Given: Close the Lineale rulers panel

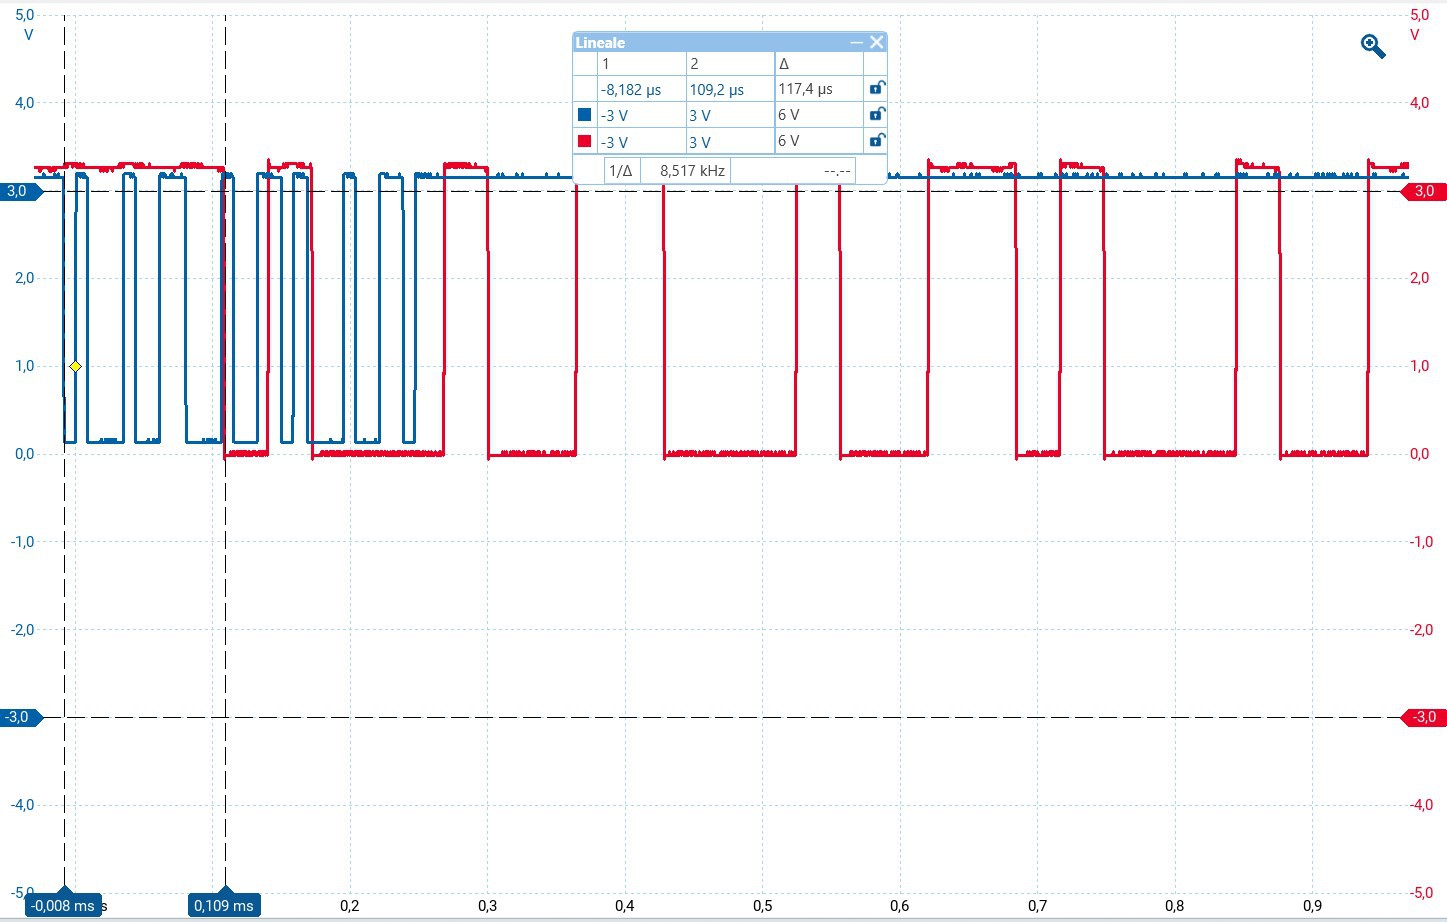Looking at the screenshot, I should [x=877, y=42].
